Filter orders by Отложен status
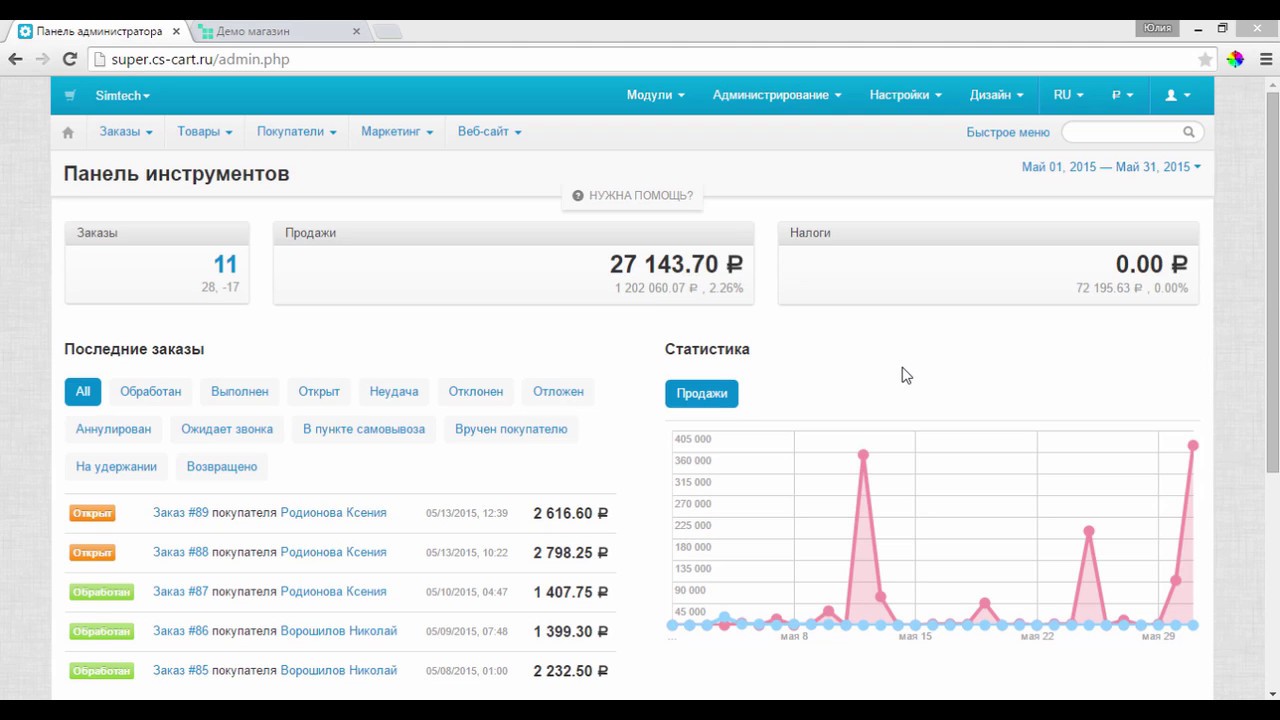1280x720 pixels. (558, 391)
